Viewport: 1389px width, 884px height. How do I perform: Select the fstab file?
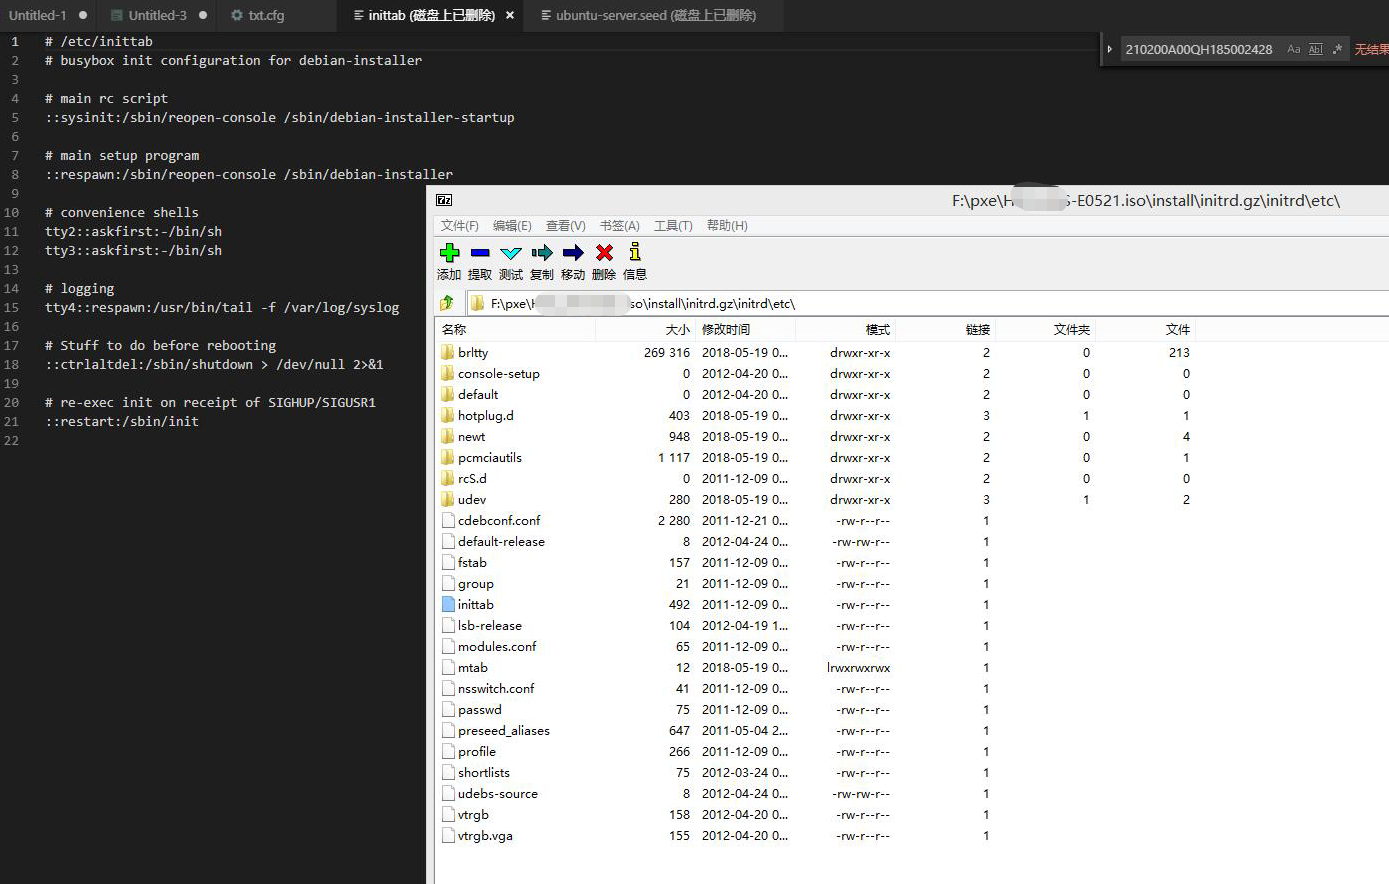point(472,562)
